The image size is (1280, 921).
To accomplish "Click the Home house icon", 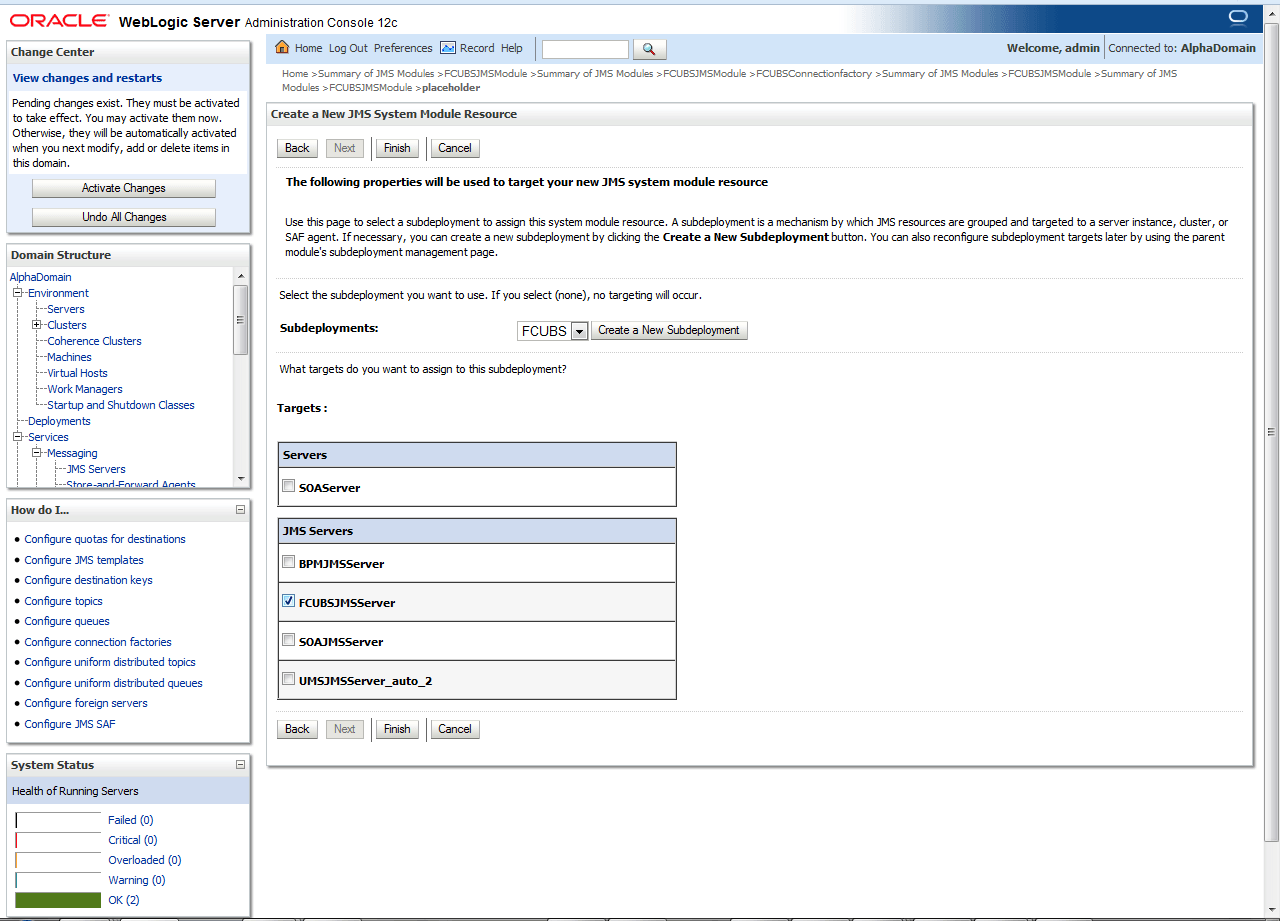I will coord(282,48).
